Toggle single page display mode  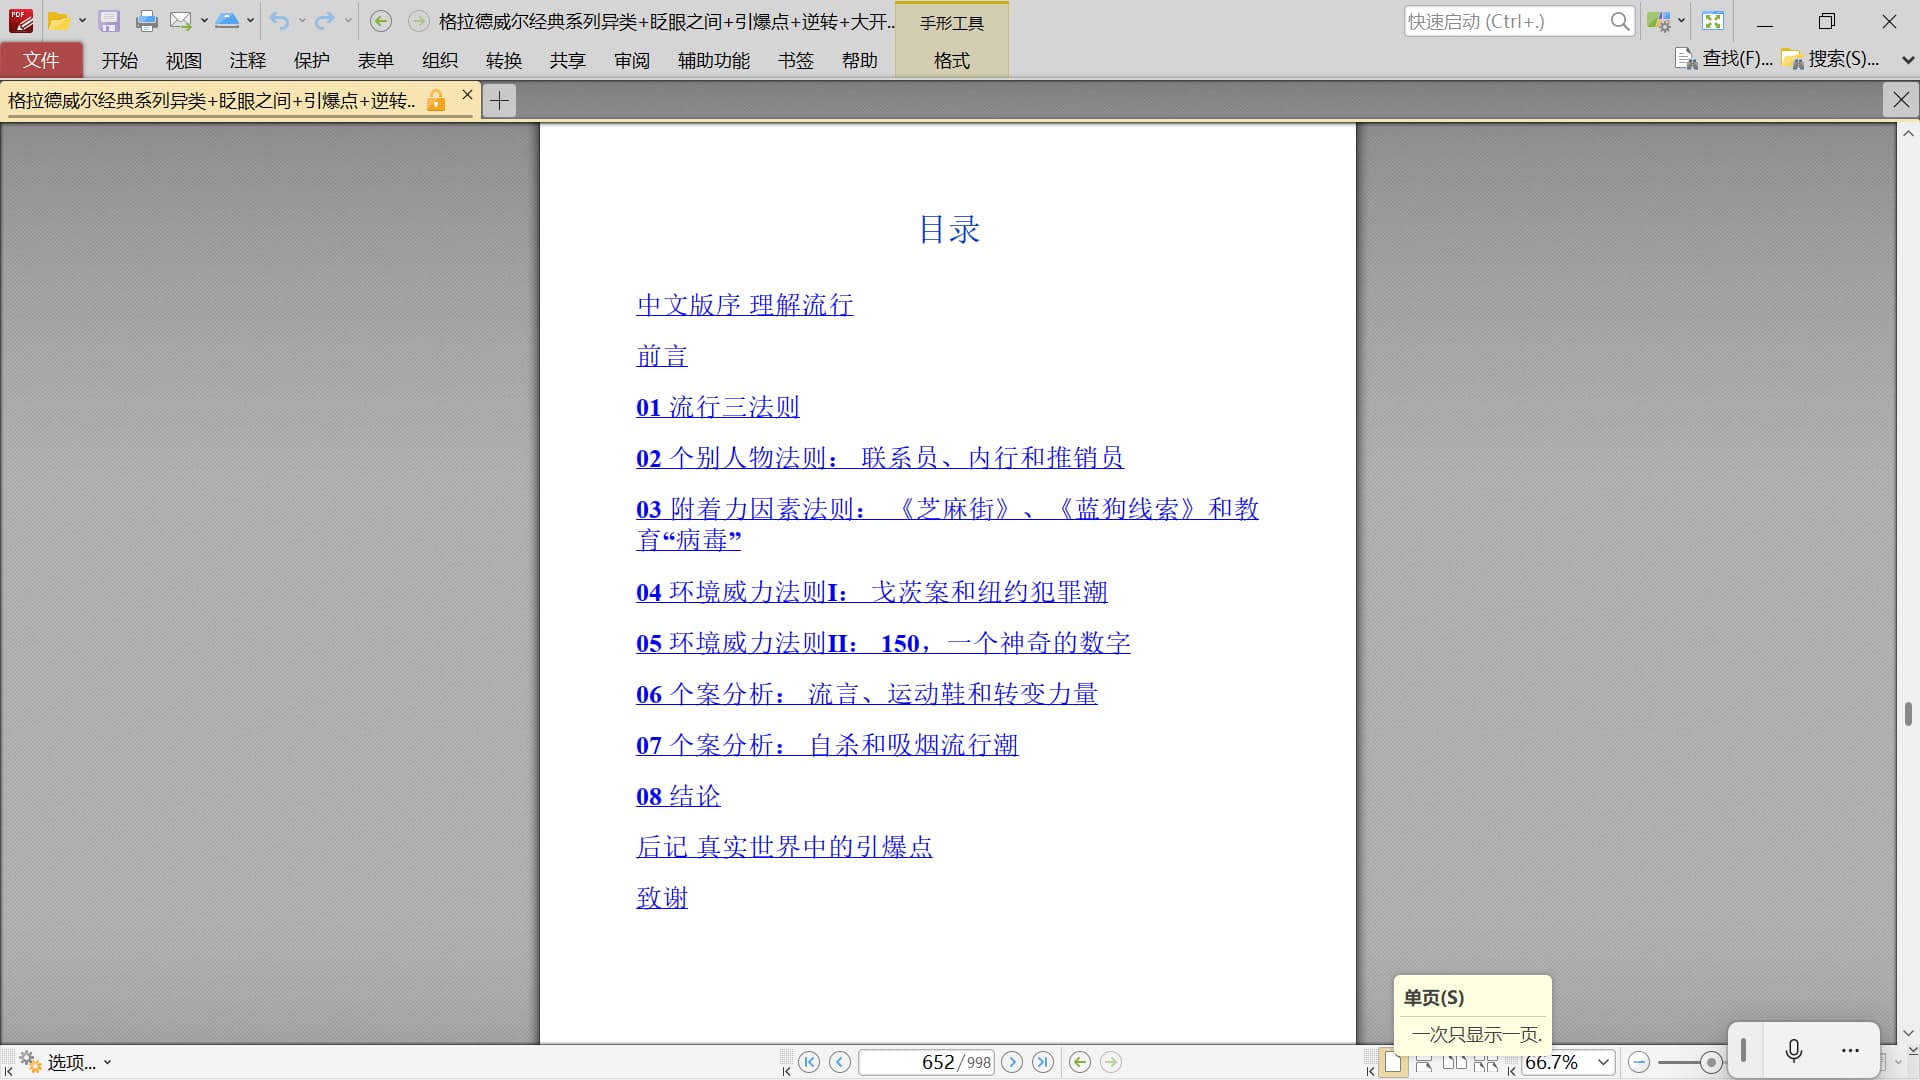(x=1393, y=1063)
